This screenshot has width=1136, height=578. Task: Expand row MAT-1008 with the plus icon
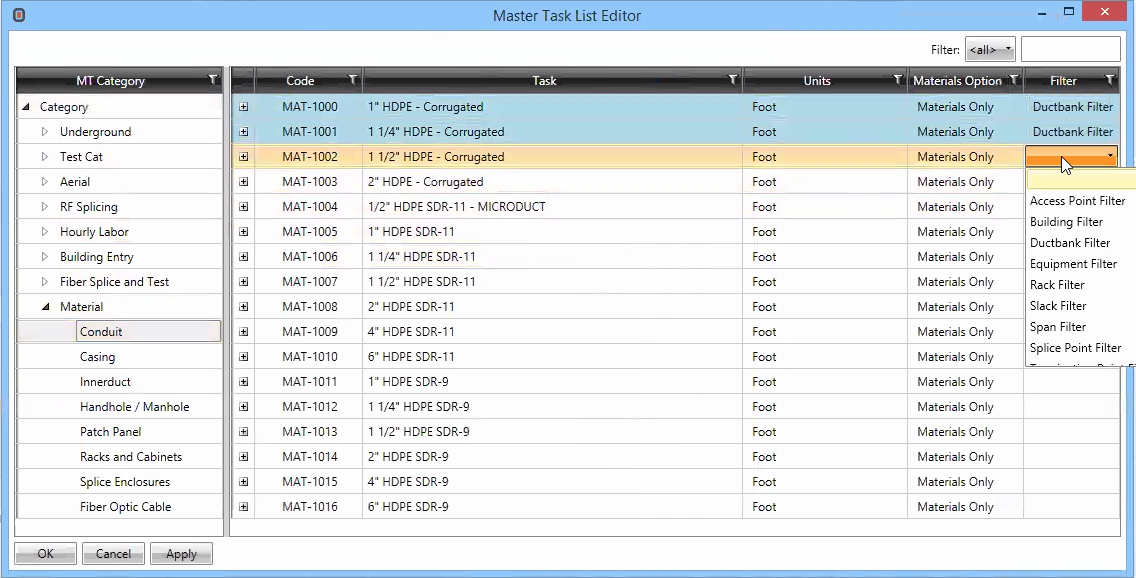[x=243, y=306]
